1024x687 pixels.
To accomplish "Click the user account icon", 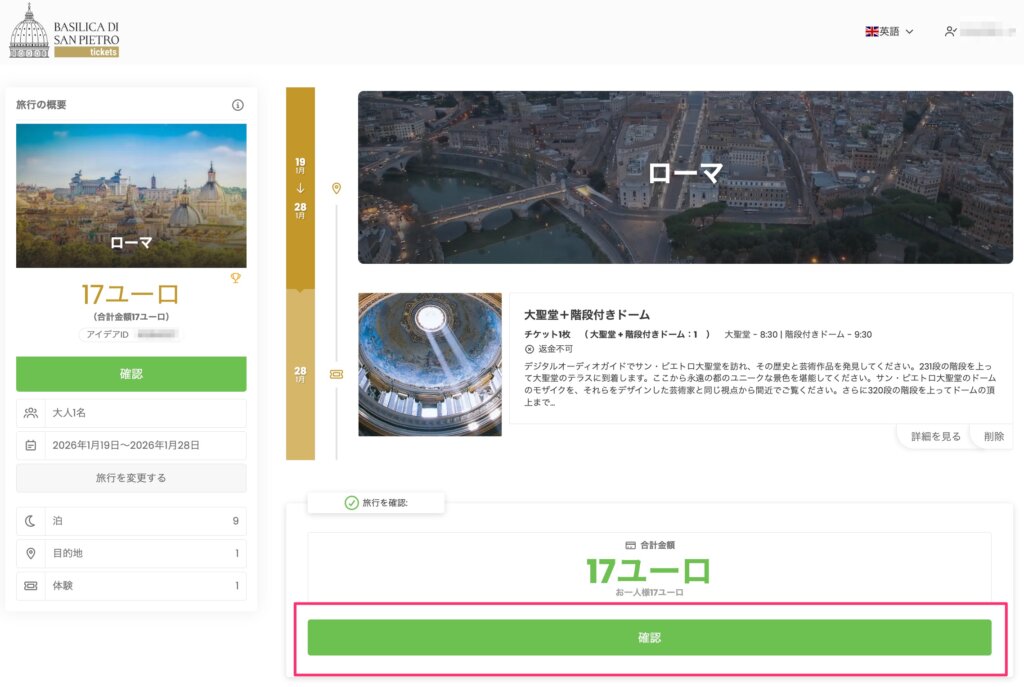I will pos(950,32).
